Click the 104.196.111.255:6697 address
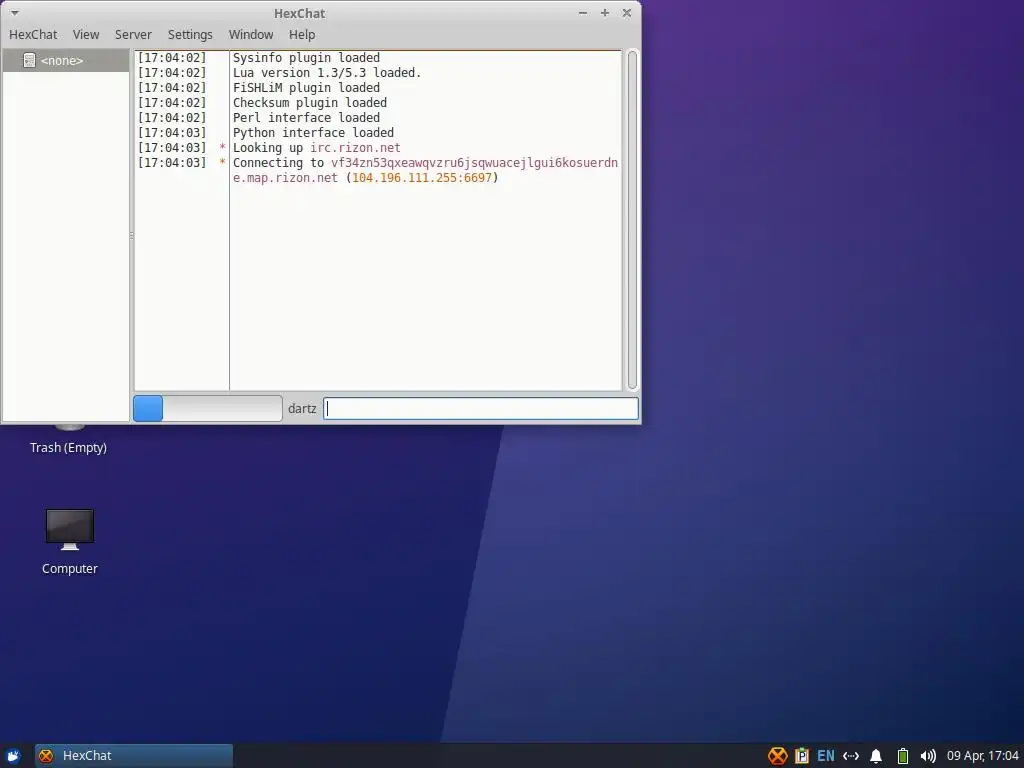Screen dimensions: 1024x768 coord(422,178)
